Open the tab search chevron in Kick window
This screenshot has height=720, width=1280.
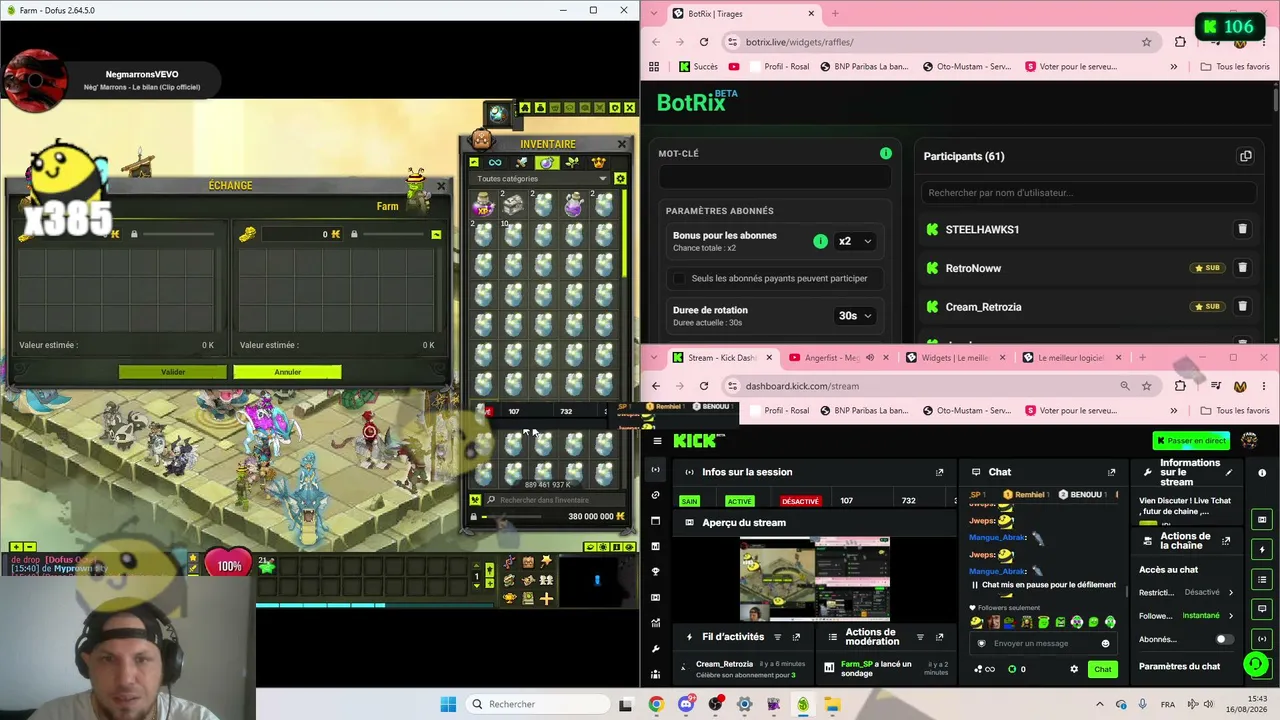point(655,357)
